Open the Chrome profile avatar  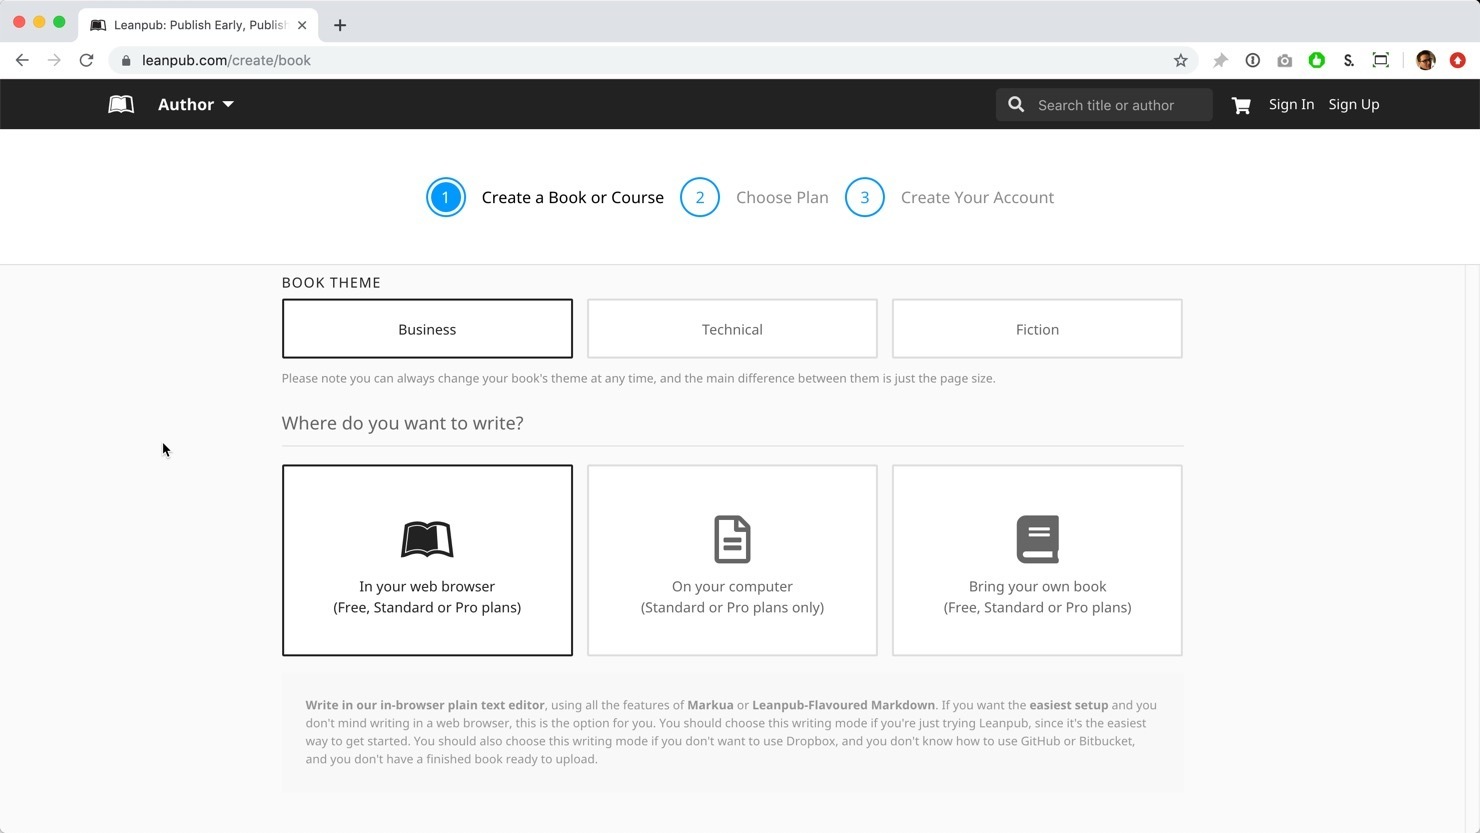(1425, 60)
